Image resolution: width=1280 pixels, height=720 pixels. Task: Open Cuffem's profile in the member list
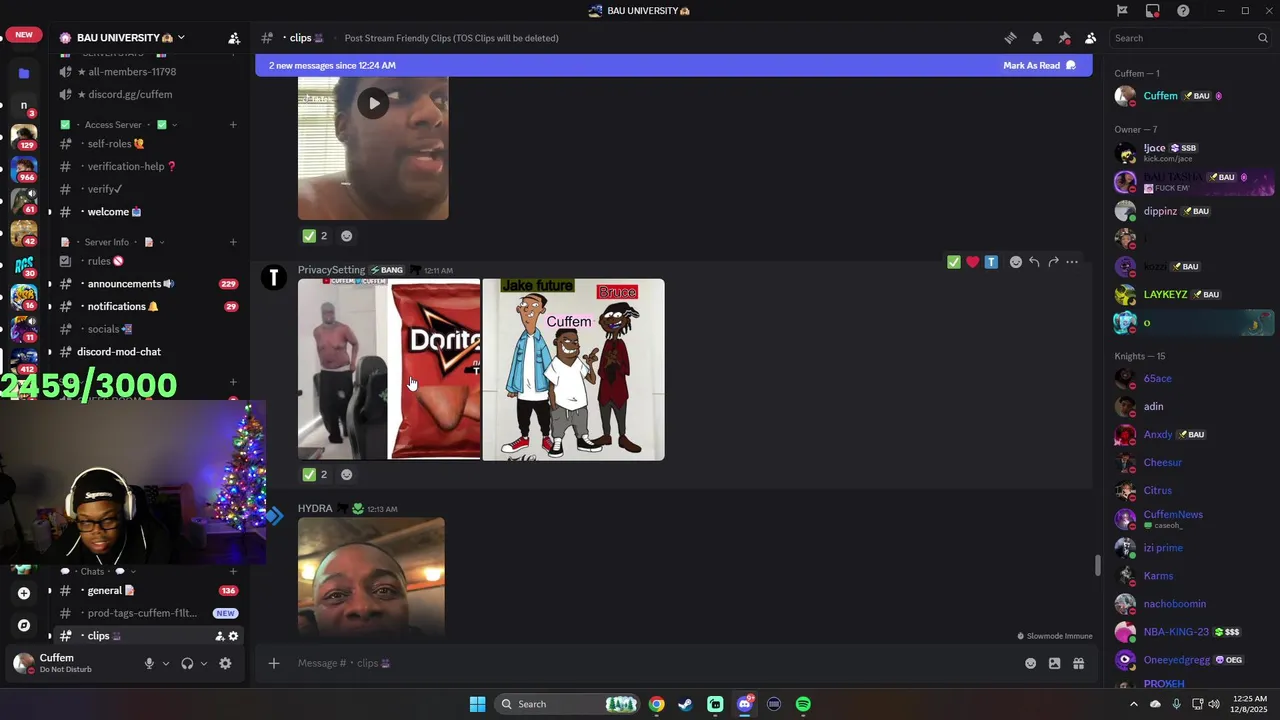tap(1193, 96)
